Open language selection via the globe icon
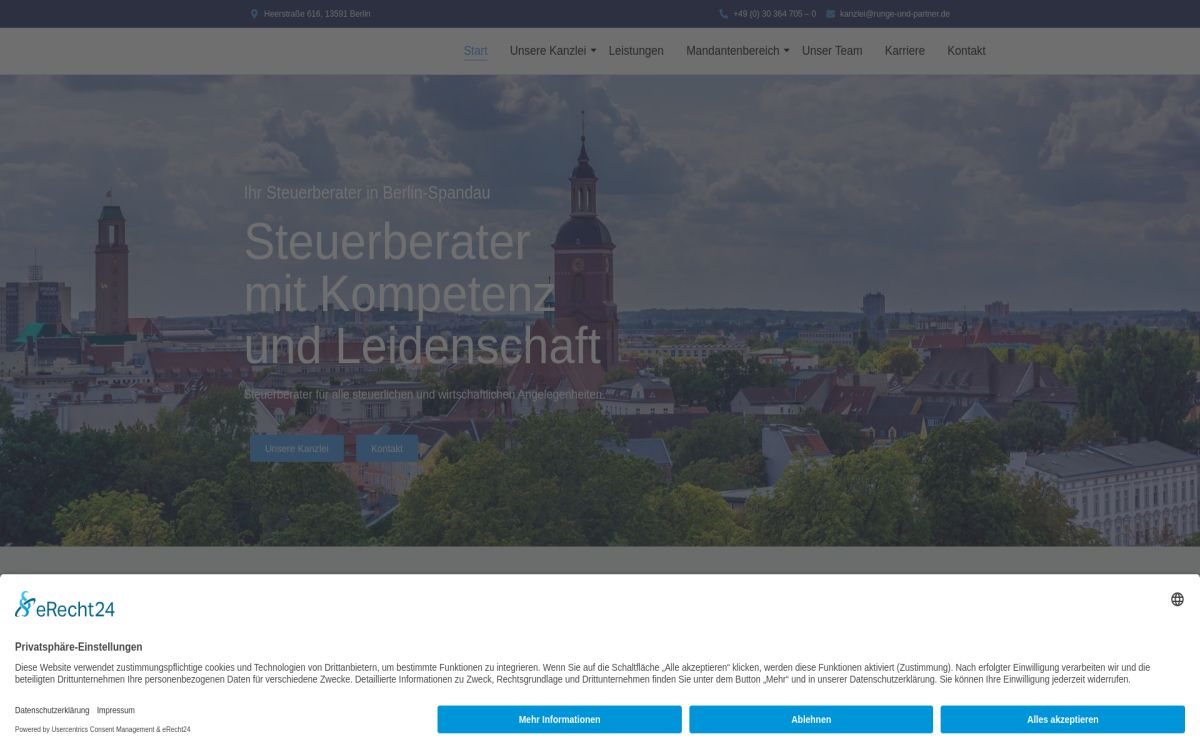The height and width of the screenshot is (750, 1200). tap(1177, 599)
